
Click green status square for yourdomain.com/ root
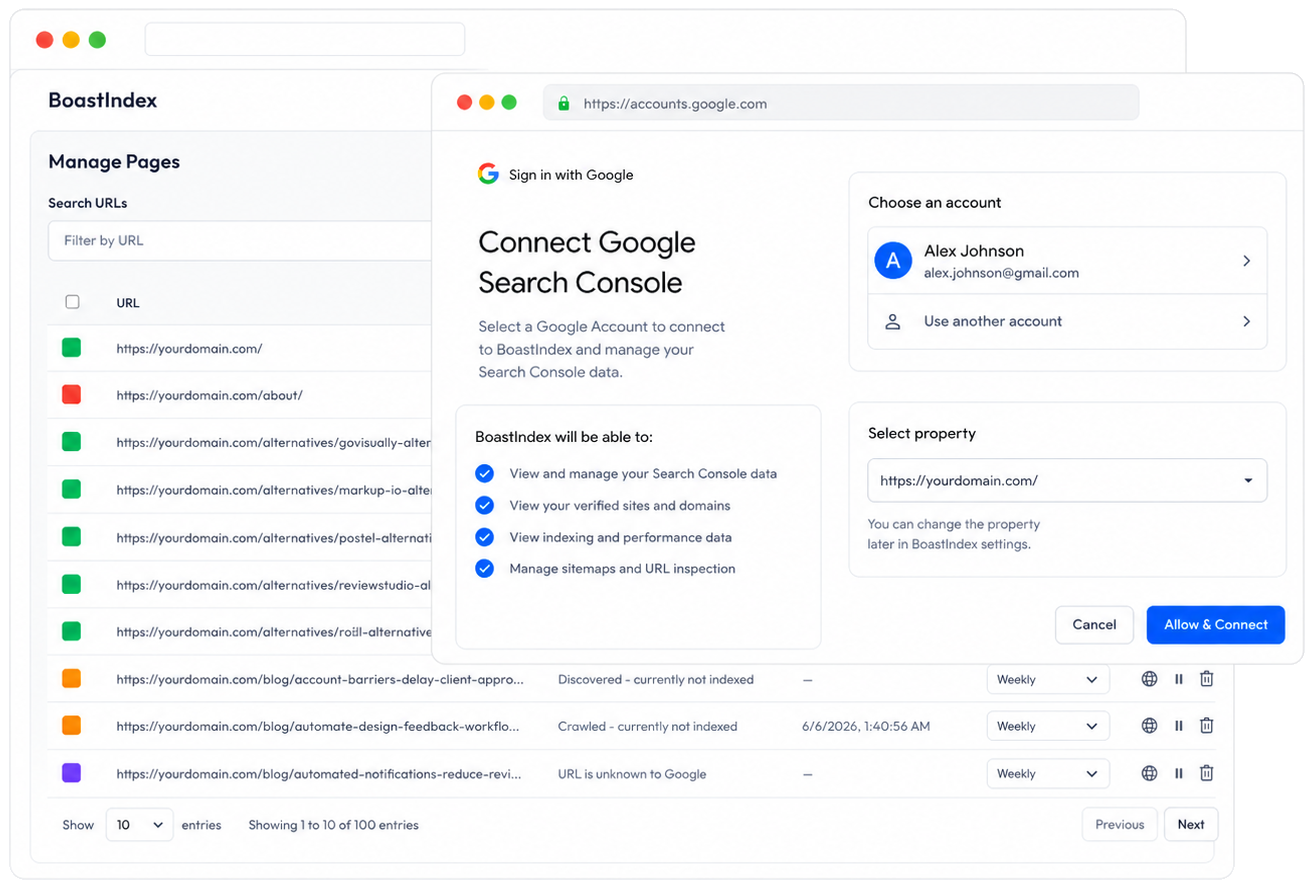click(71, 348)
